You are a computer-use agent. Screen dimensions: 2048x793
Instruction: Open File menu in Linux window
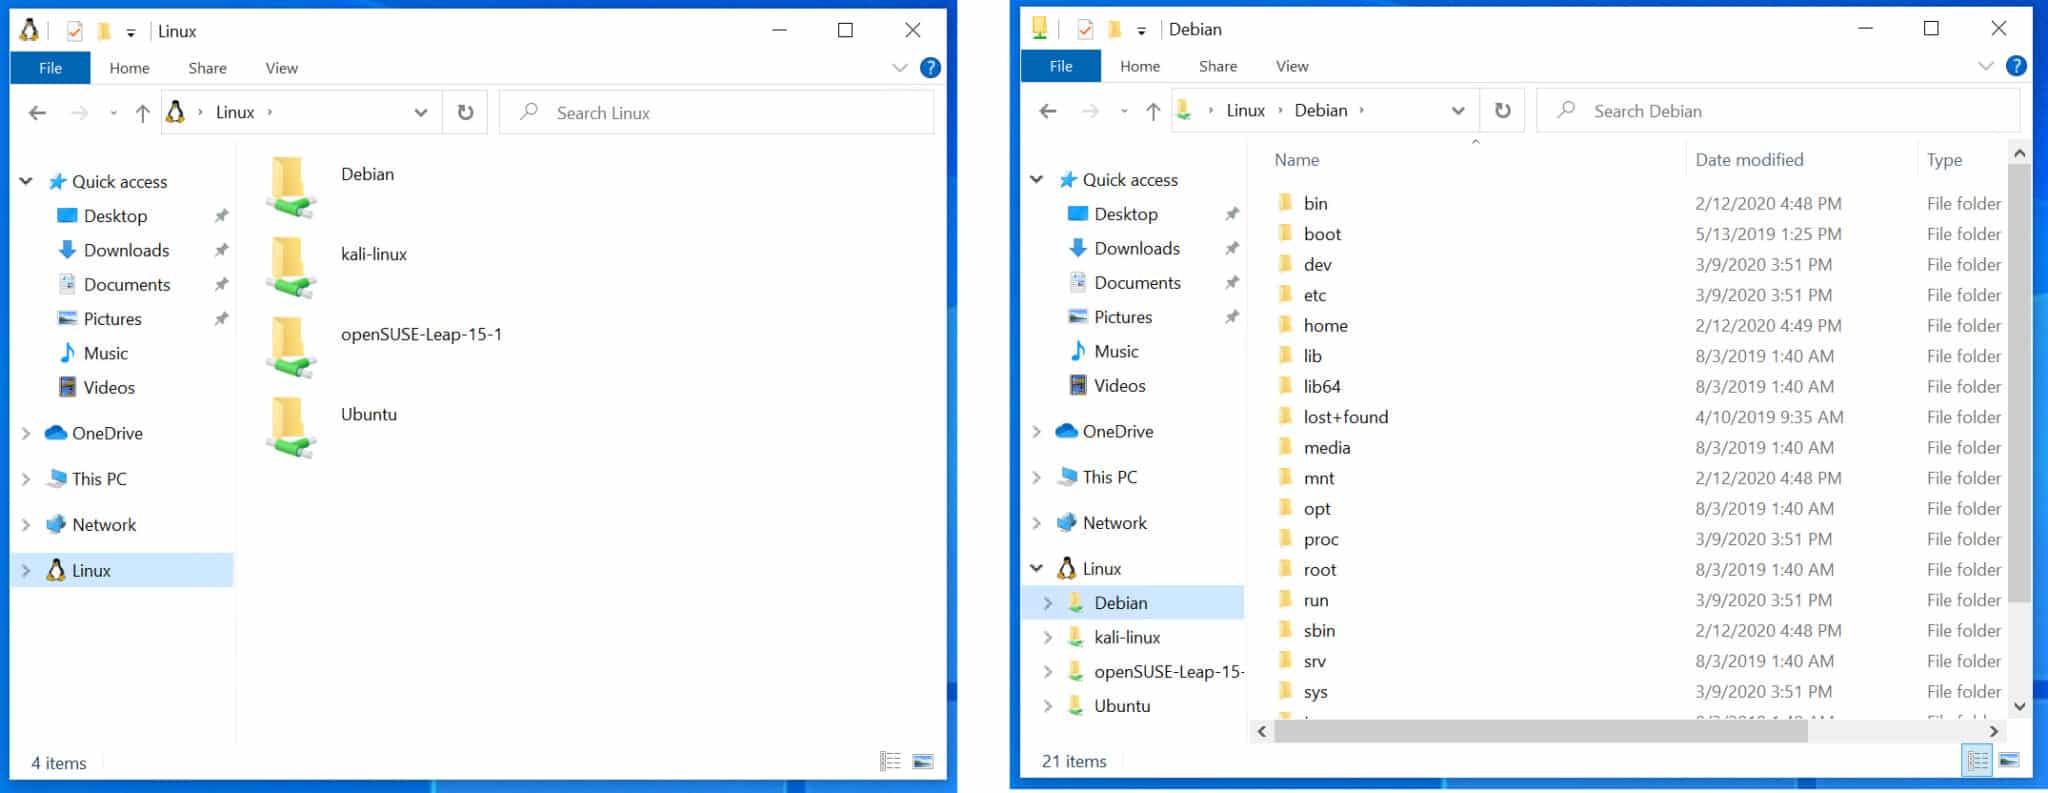click(x=50, y=68)
